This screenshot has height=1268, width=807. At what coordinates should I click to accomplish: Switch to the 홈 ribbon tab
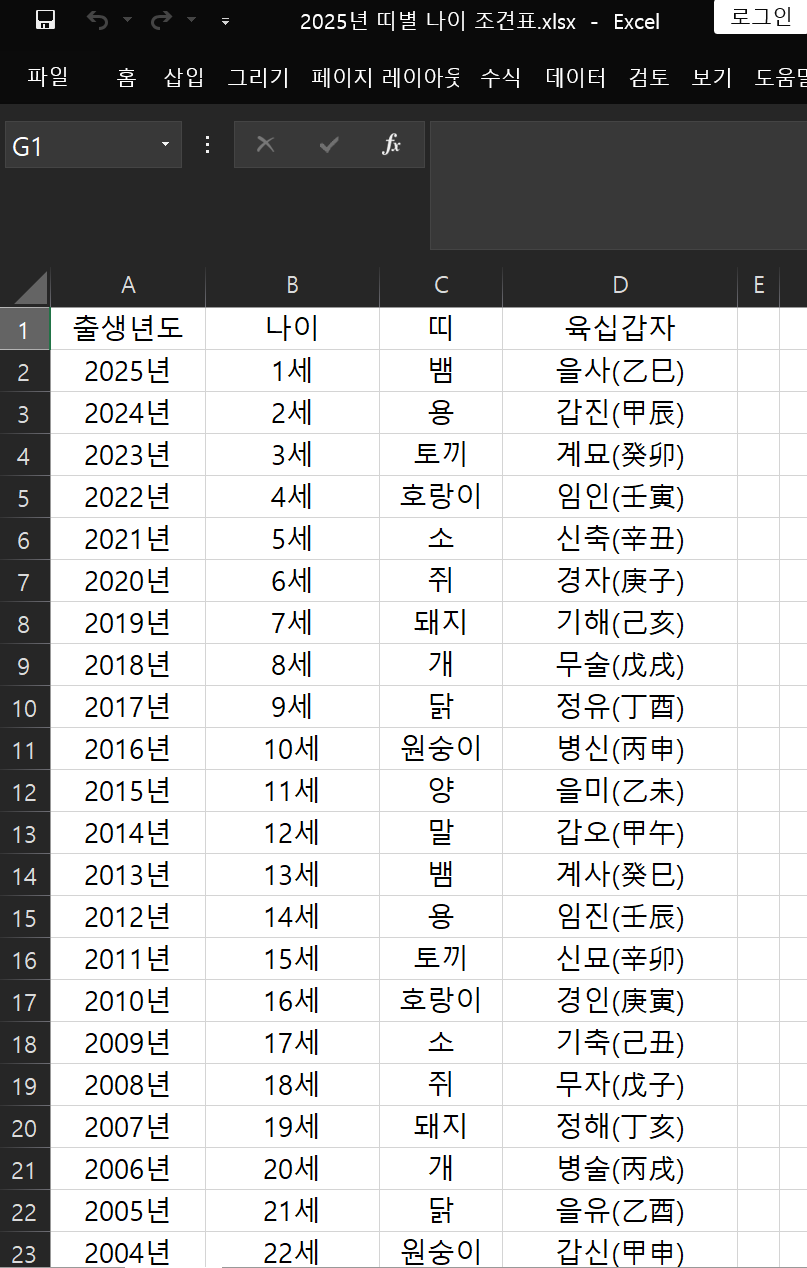coord(126,77)
